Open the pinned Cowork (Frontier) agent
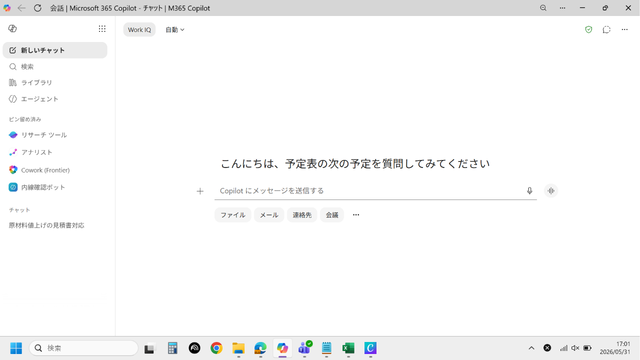 click(x=55, y=170)
